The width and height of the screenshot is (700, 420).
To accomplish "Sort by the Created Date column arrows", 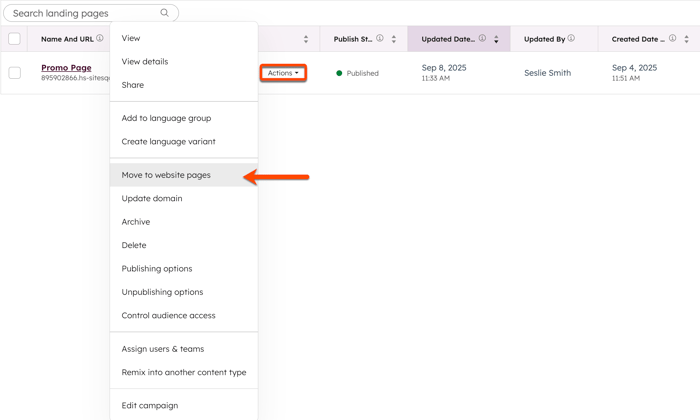I will pos(686,39).
